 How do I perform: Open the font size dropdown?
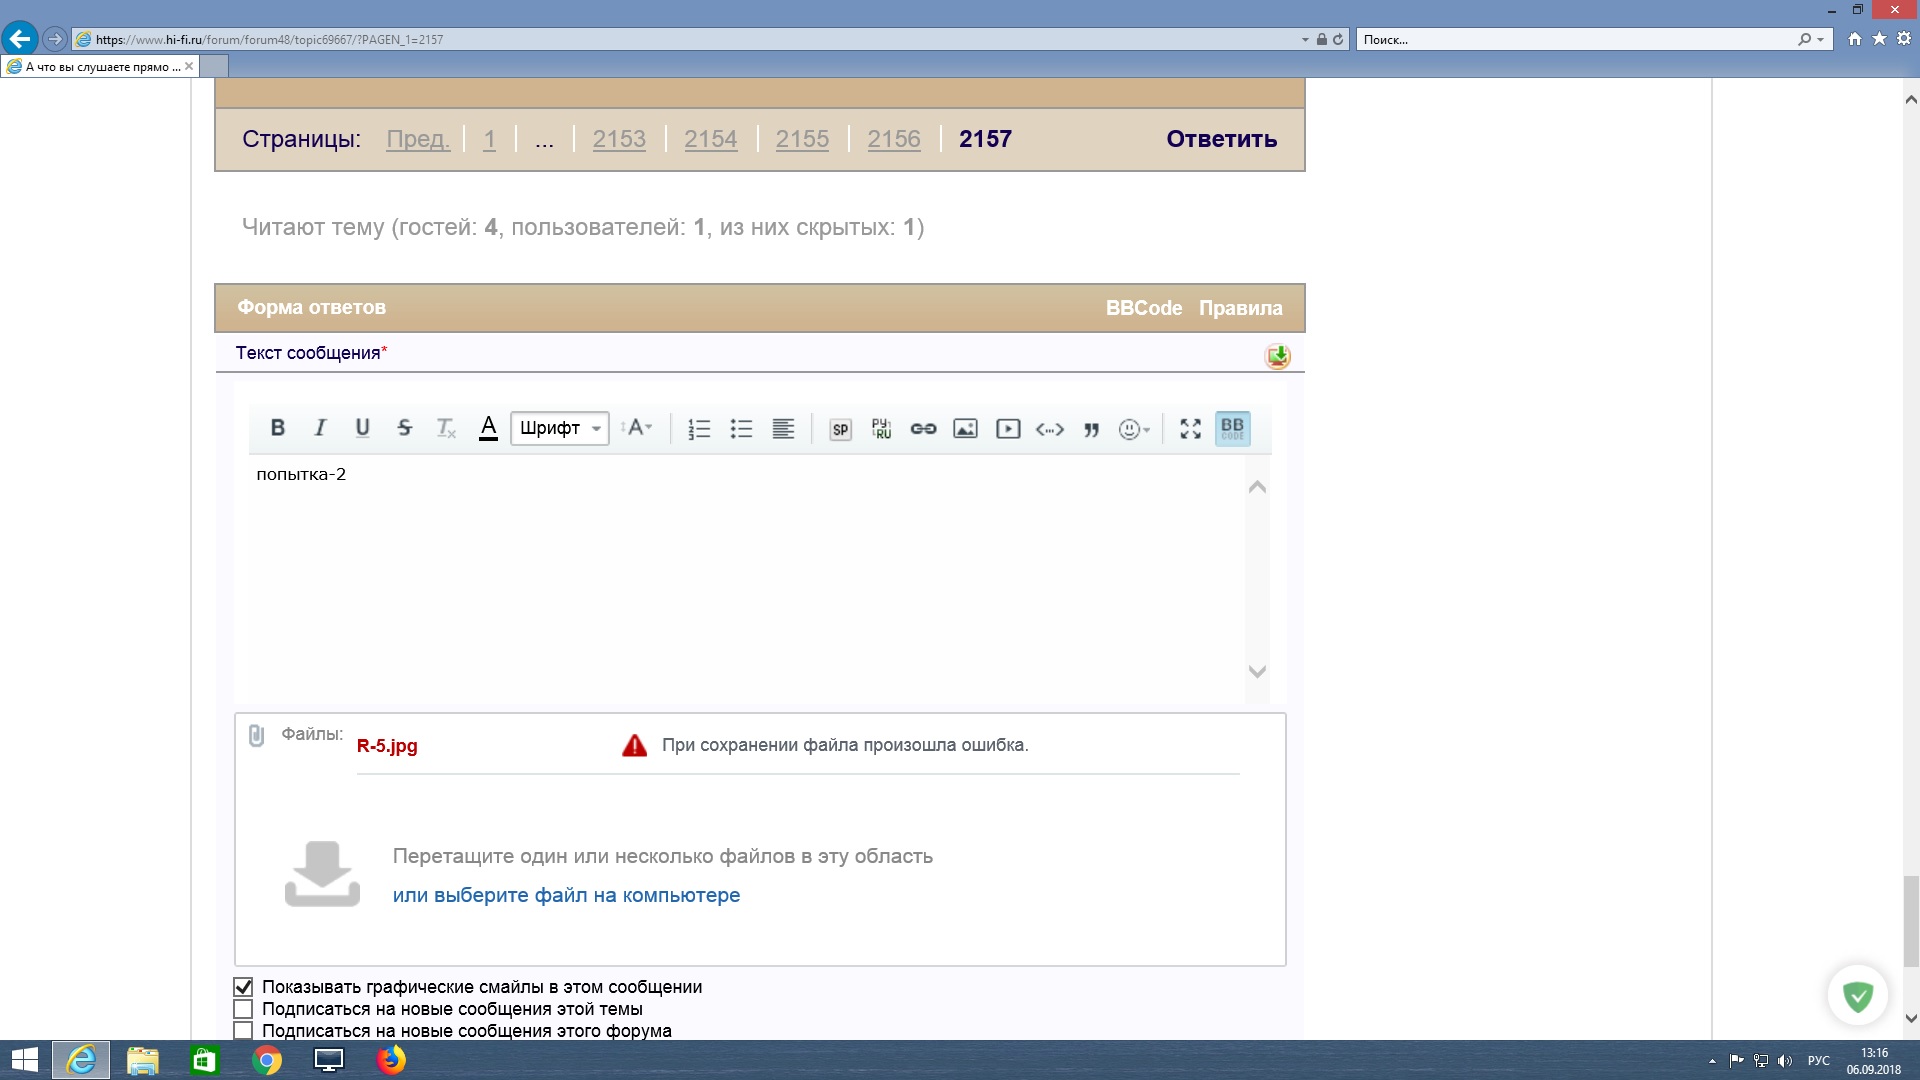[x=637, y=428]
